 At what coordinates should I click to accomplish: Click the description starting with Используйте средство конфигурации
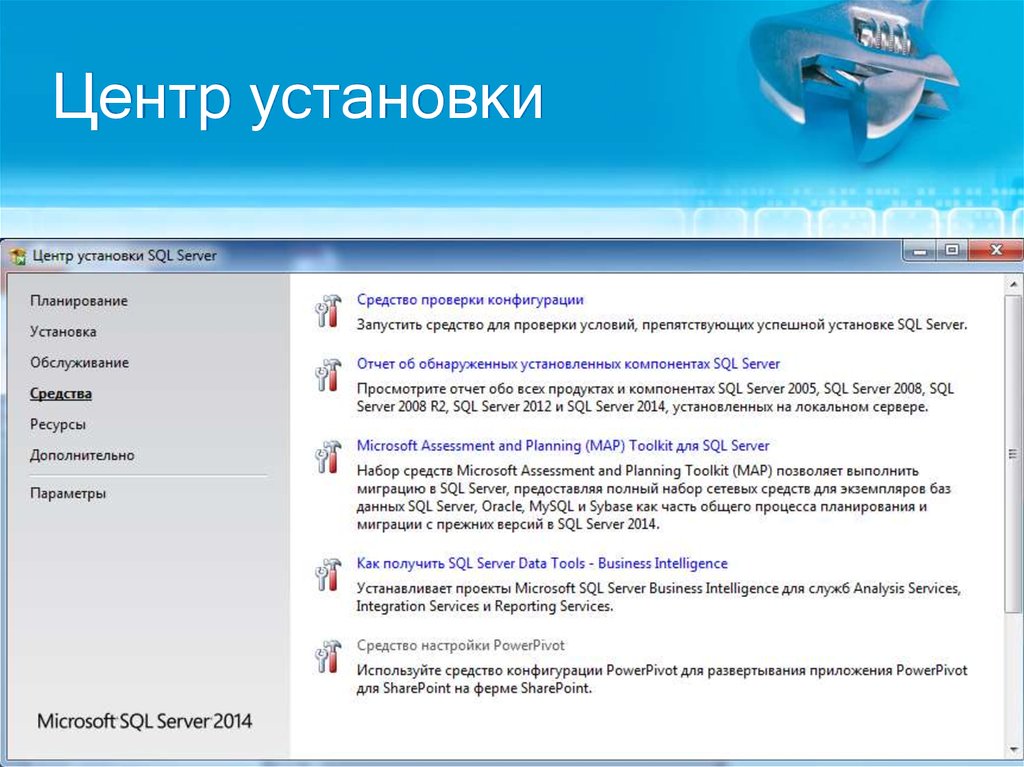click(662, 679)
